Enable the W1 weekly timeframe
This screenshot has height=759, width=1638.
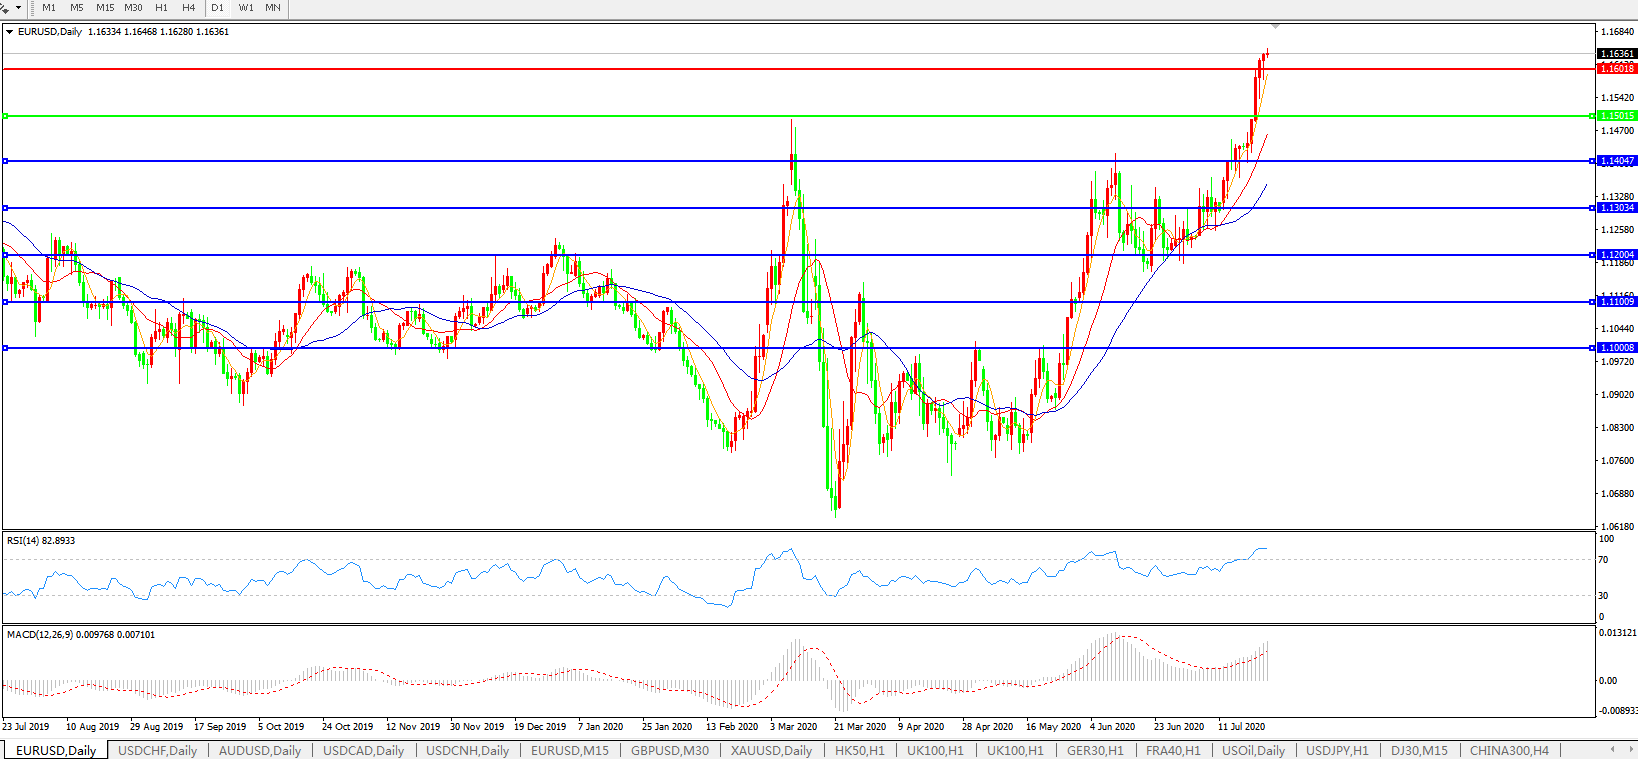246,8
